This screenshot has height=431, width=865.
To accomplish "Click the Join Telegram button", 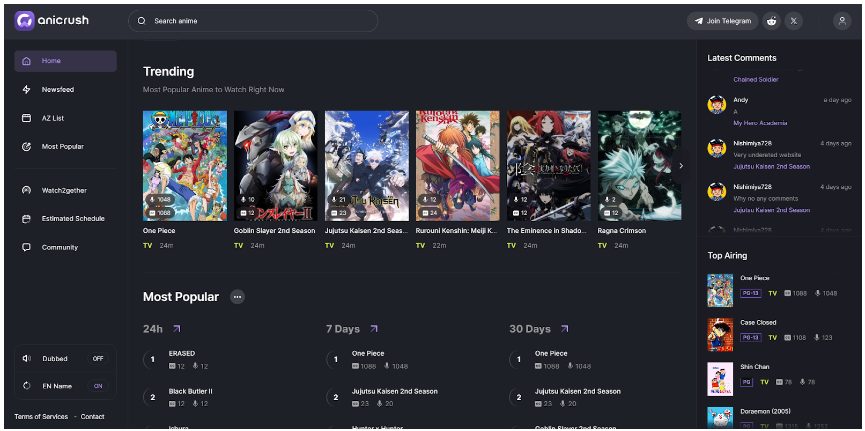I will (723, 21).
